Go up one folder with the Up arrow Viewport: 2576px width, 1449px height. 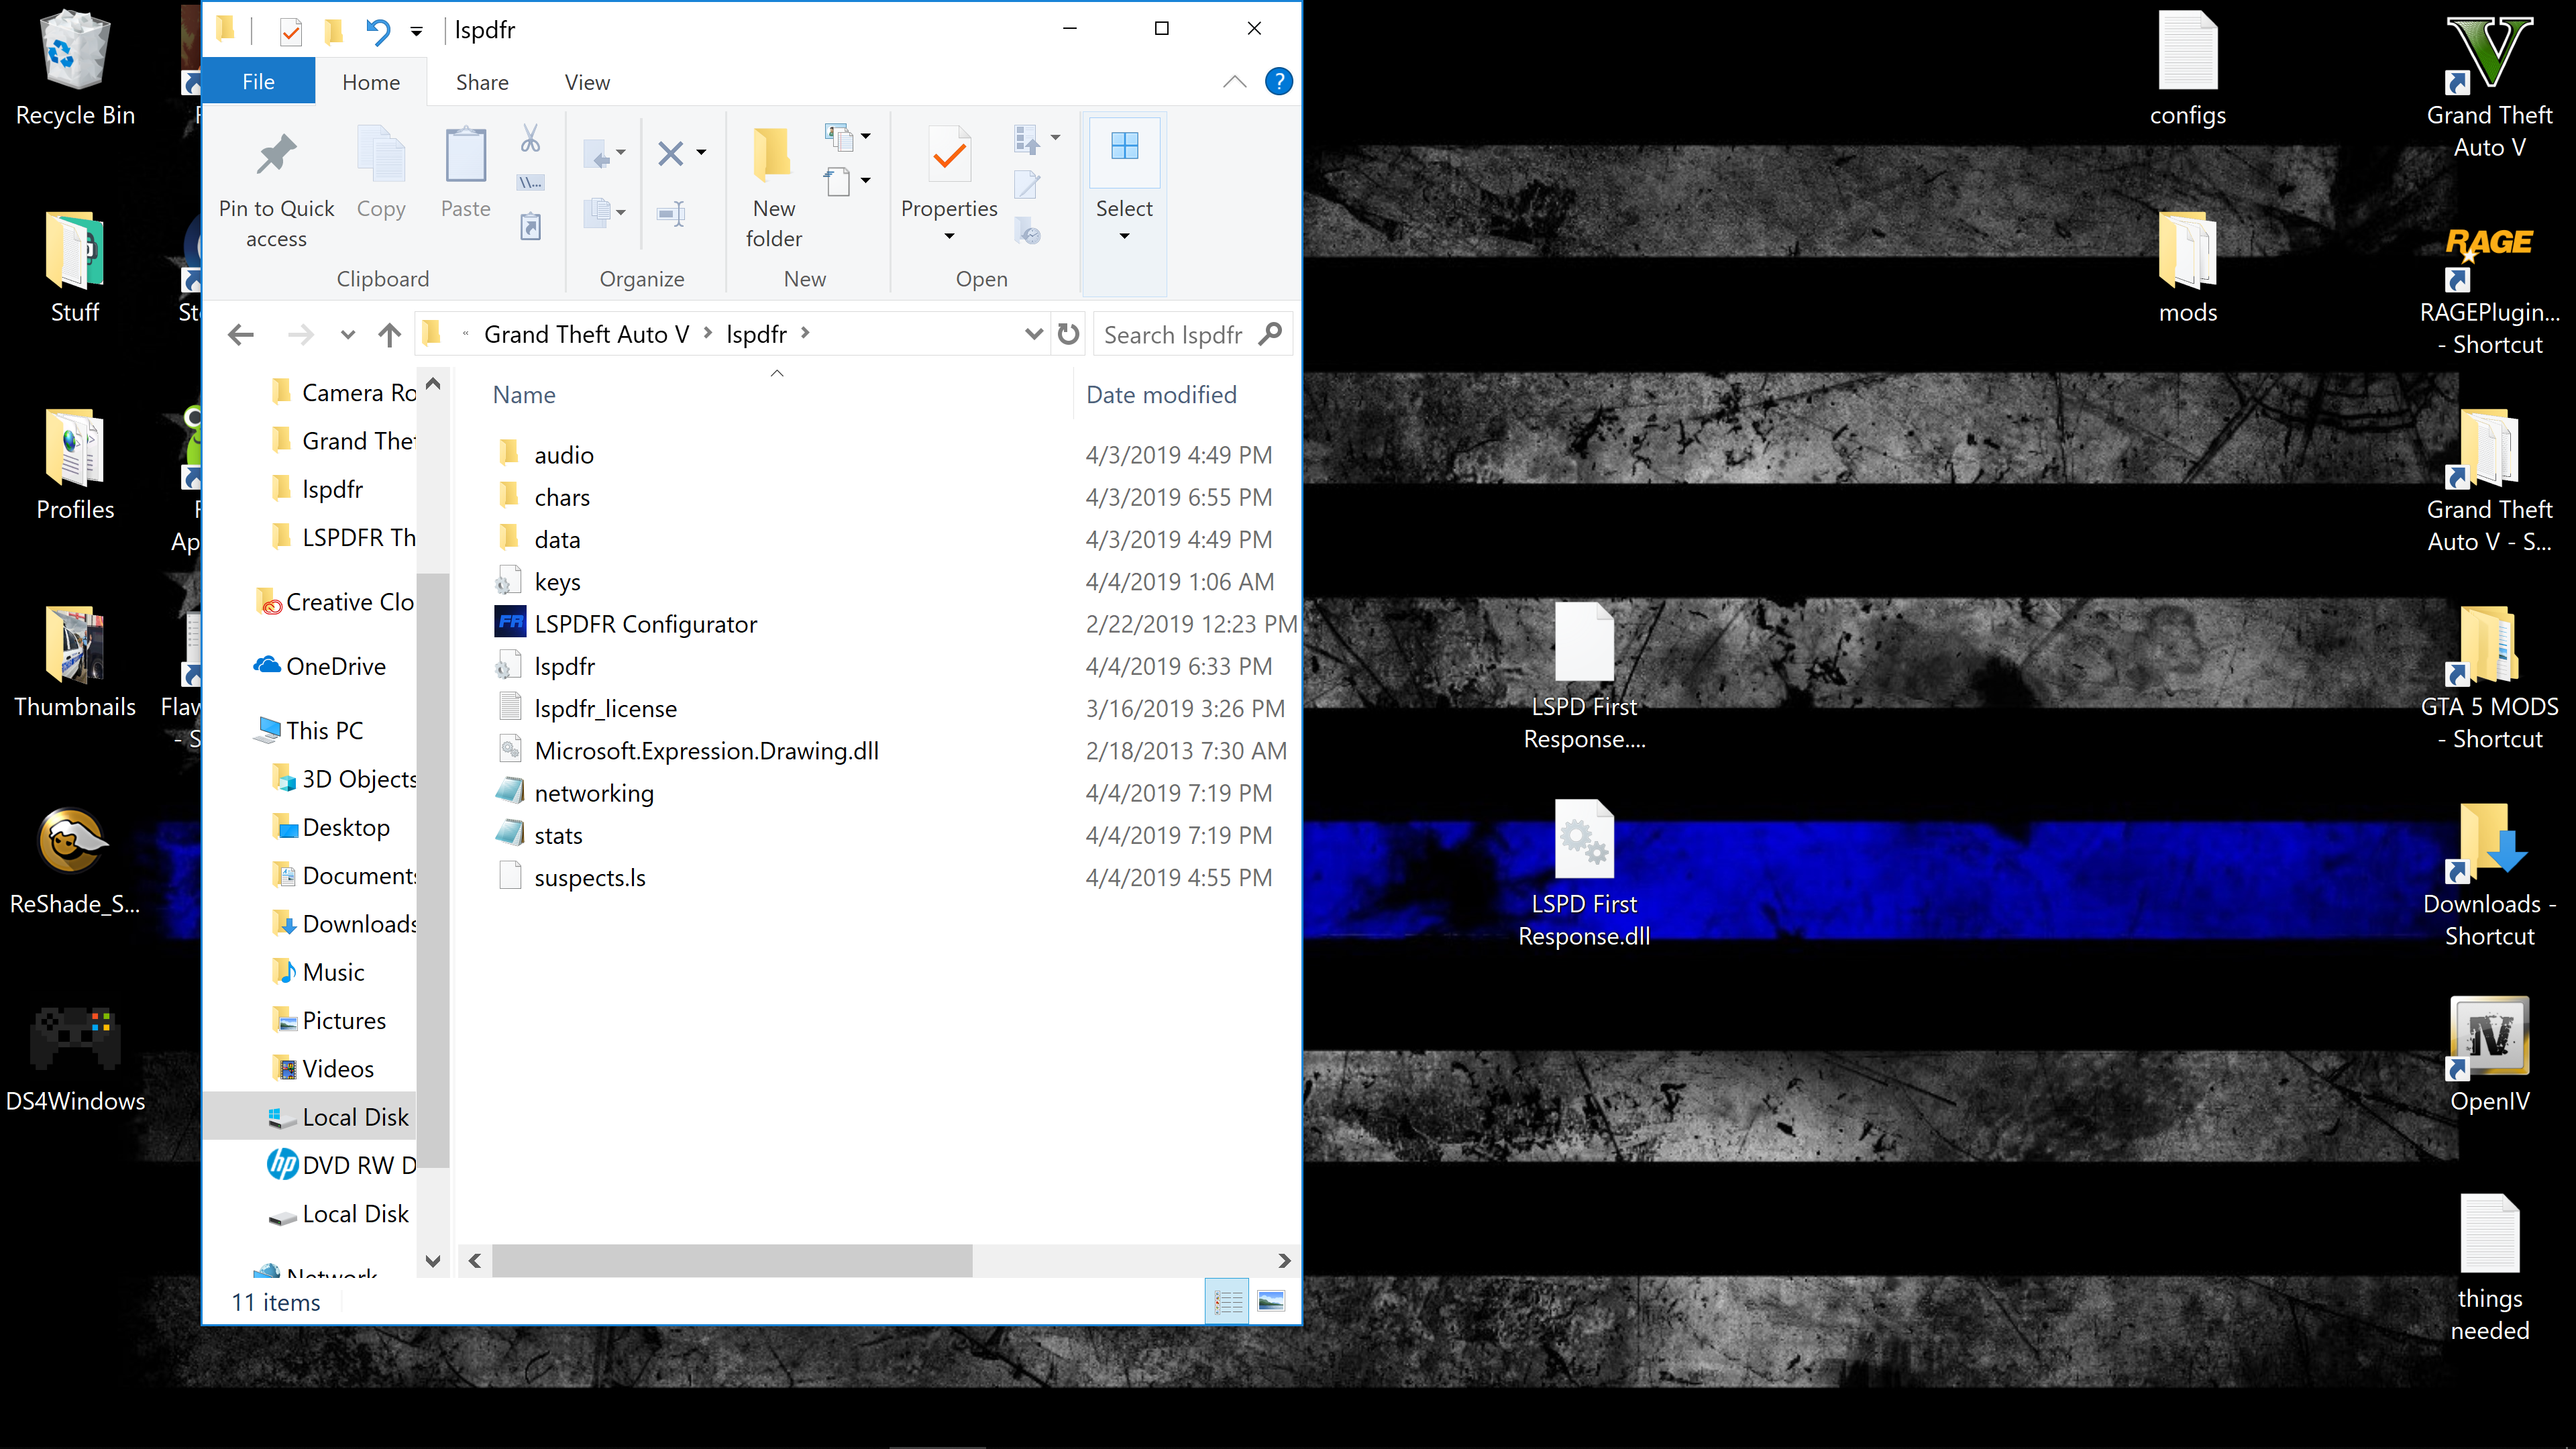click(390, 334)
